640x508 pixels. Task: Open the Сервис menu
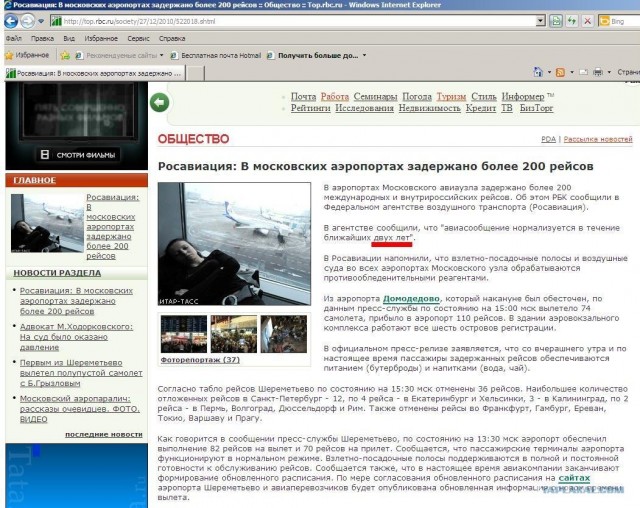coord(138,38)
